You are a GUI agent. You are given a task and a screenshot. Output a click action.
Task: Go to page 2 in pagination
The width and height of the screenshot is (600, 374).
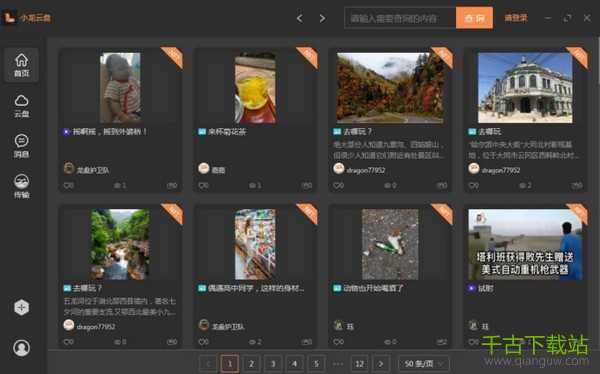pyautogui.click(x=251, y=363)
